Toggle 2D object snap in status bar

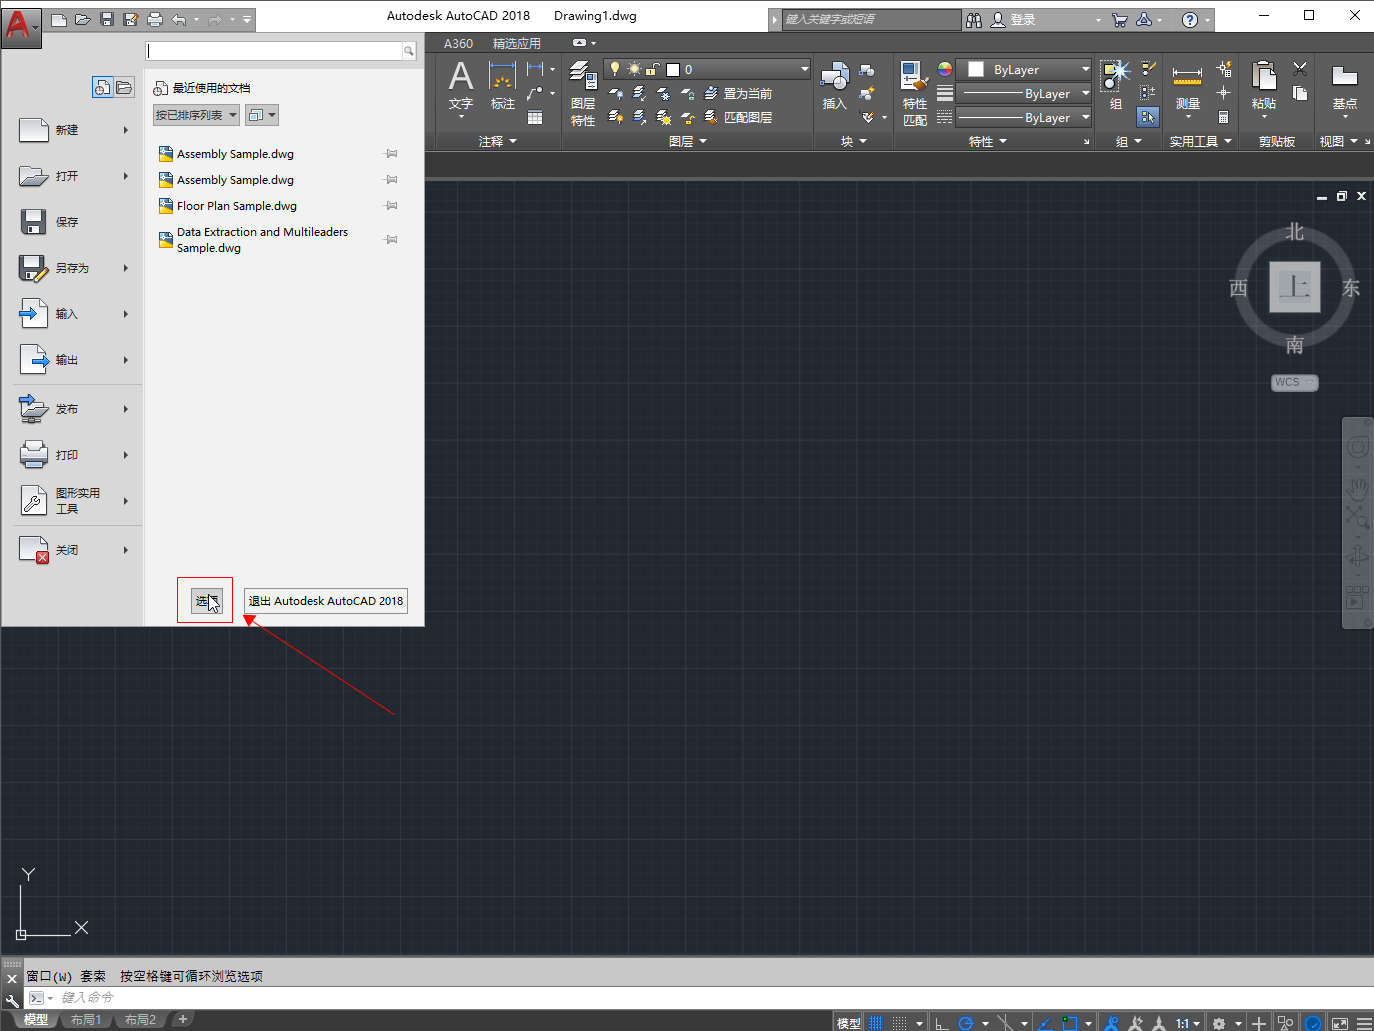coord(1070,1023)
